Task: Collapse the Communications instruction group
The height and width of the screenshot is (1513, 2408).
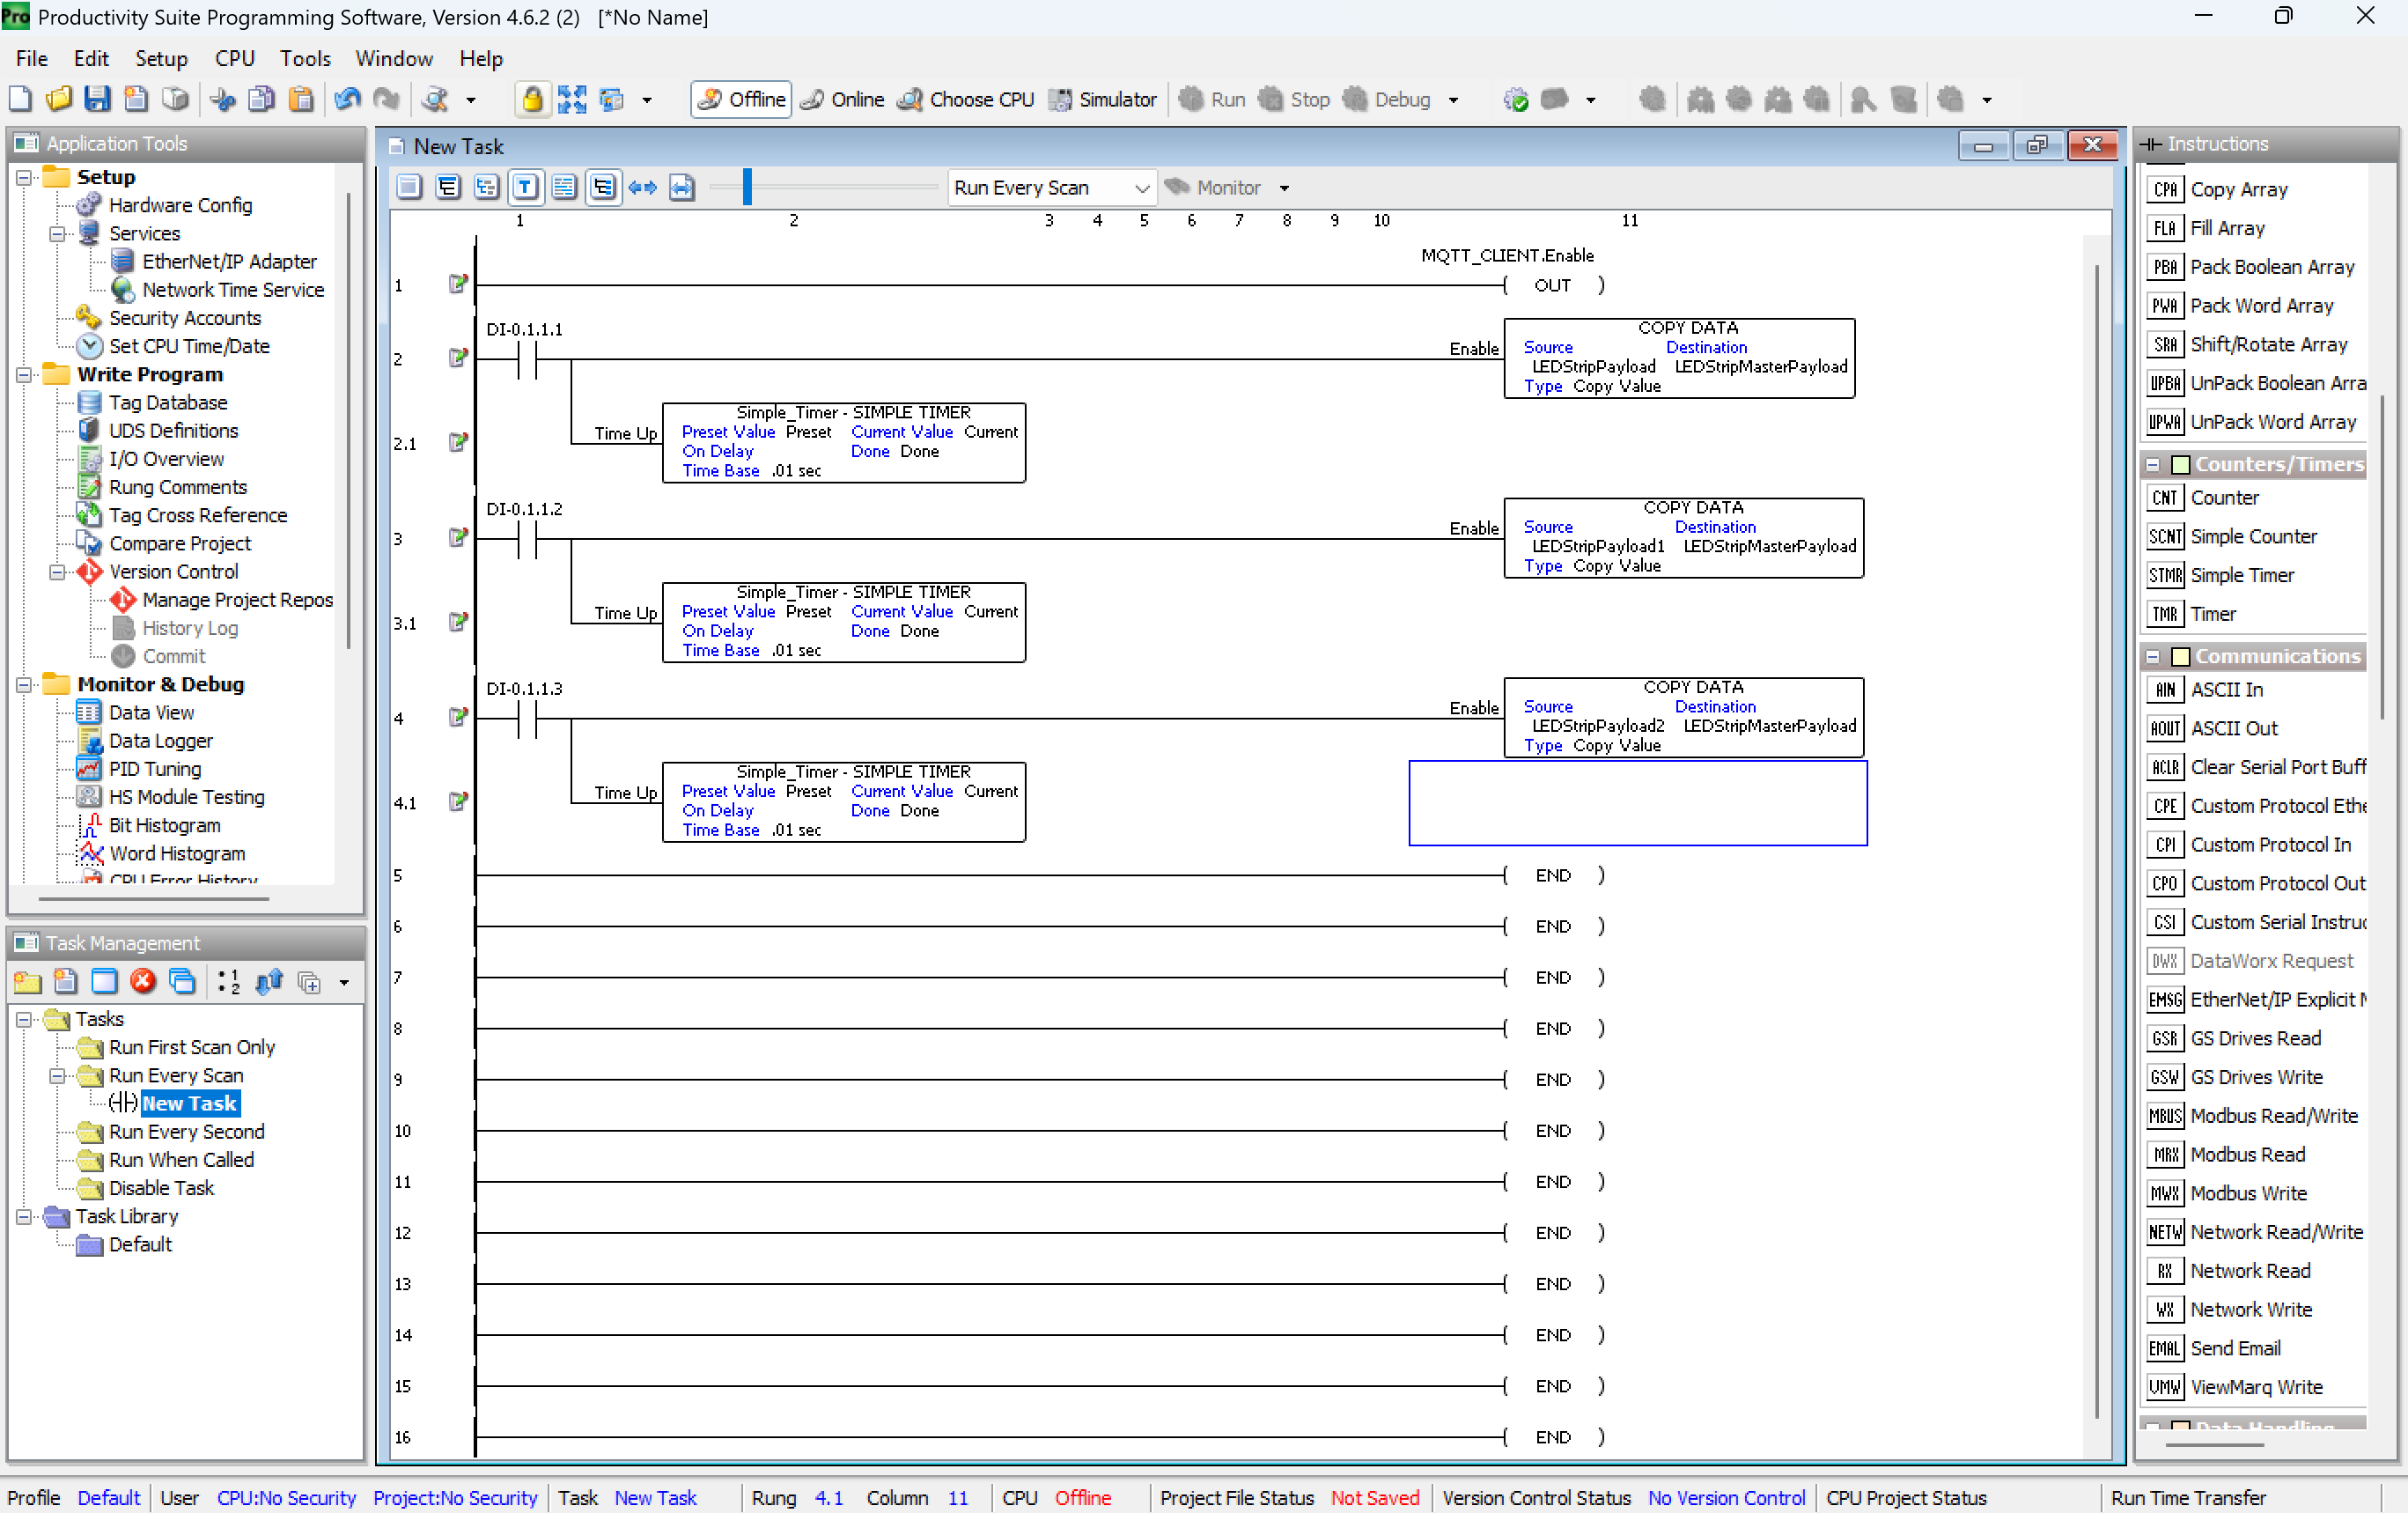Action: click(x=2153, y=656)
